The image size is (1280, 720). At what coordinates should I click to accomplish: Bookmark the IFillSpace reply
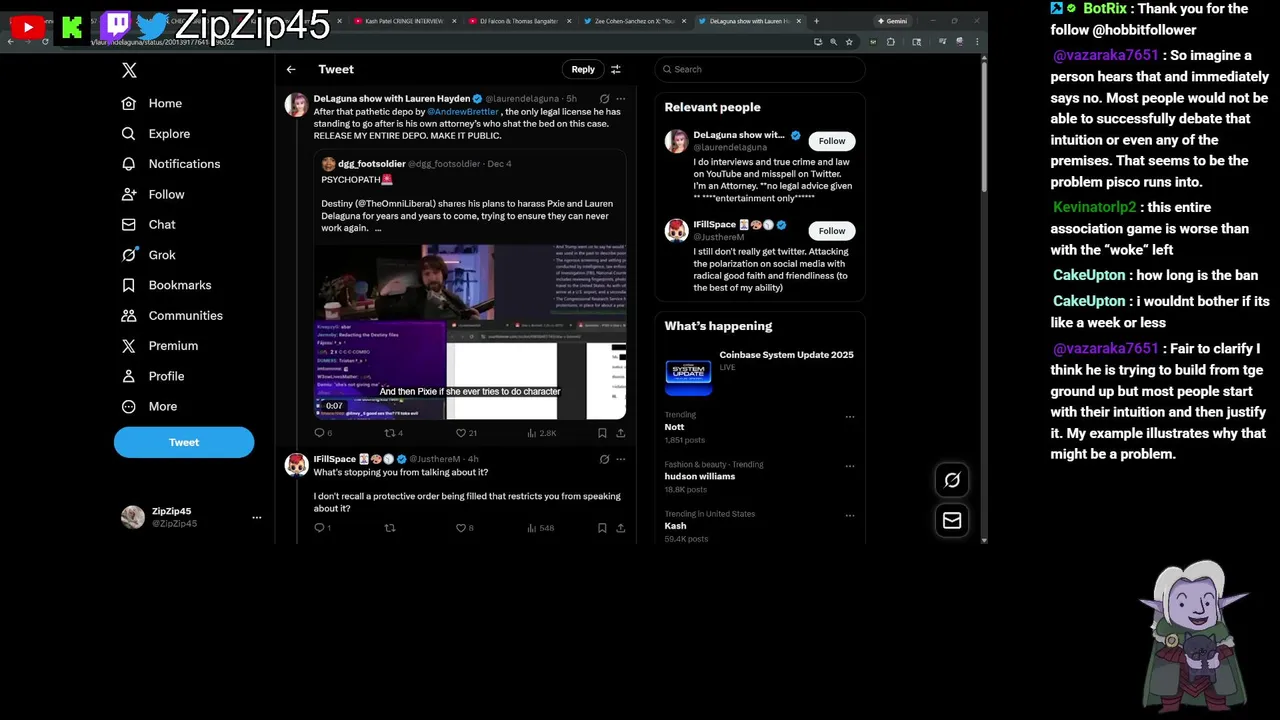[602, 528]
